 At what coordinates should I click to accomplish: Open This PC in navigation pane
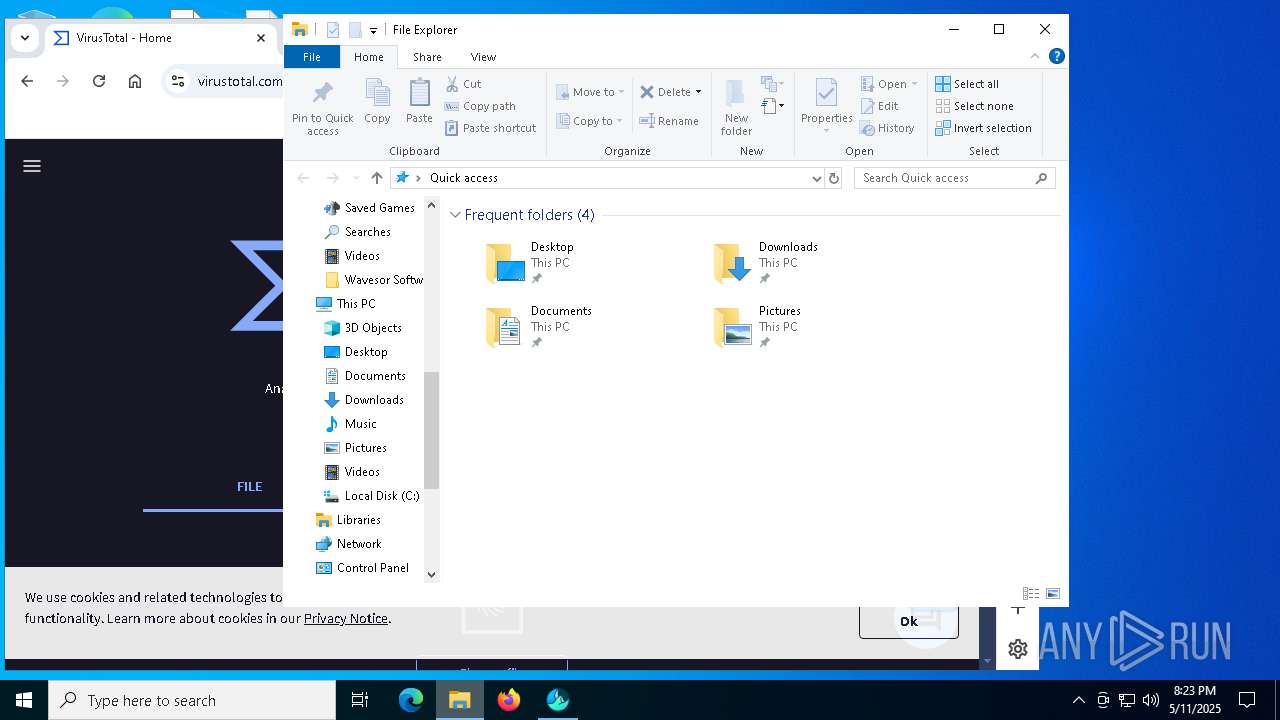point(356,304)
